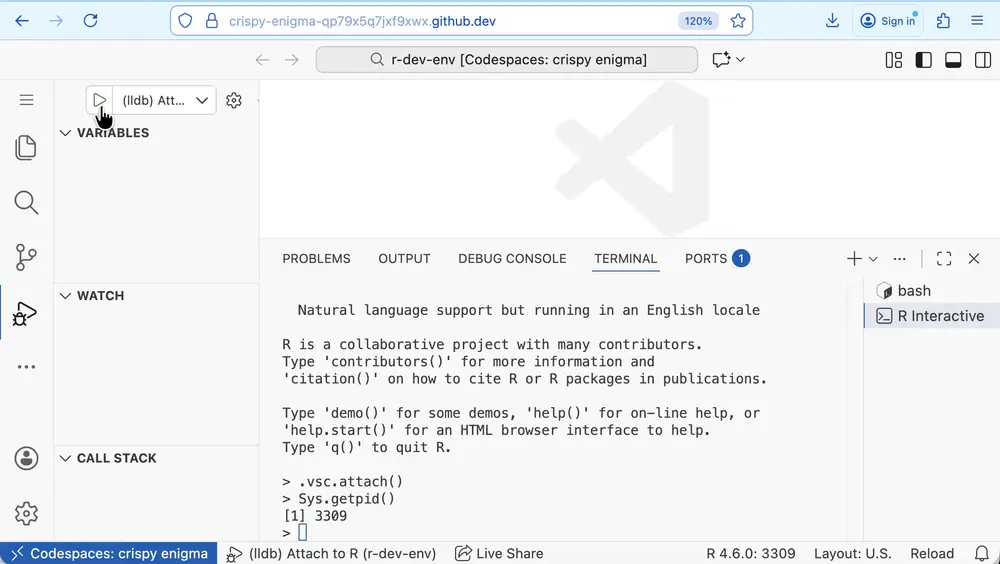1000x564 pixels.
Task: Open the Accounts icon in activity bar
Action: (x=26, y=458)
